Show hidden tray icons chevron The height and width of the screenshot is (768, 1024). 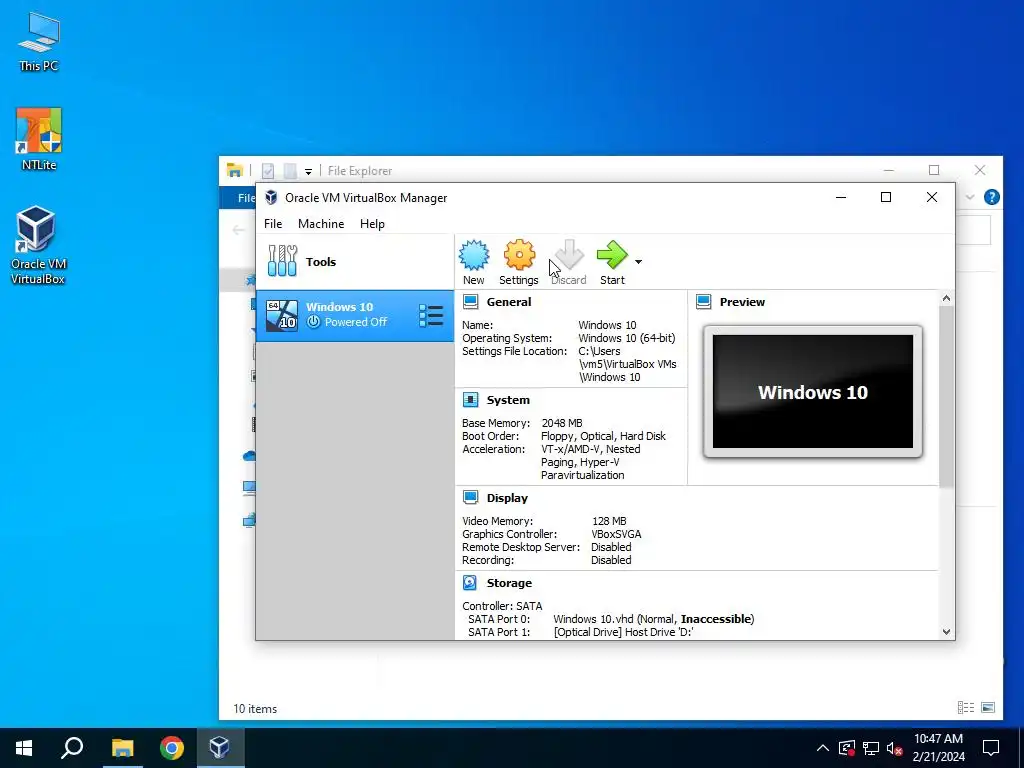tap(823, 748)
